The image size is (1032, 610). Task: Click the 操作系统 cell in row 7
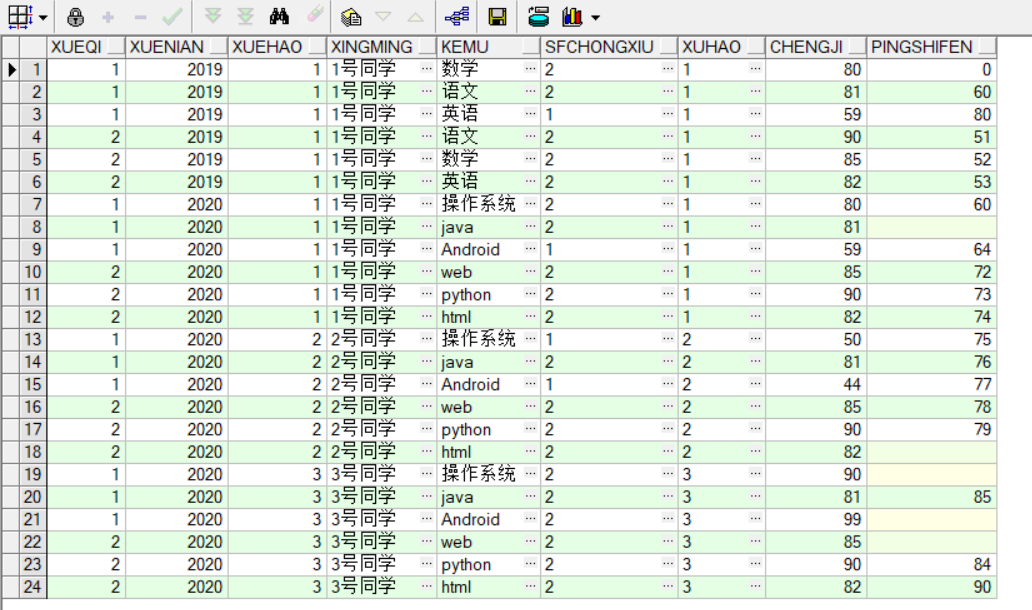pyautogui.click(x=488, y=204)
